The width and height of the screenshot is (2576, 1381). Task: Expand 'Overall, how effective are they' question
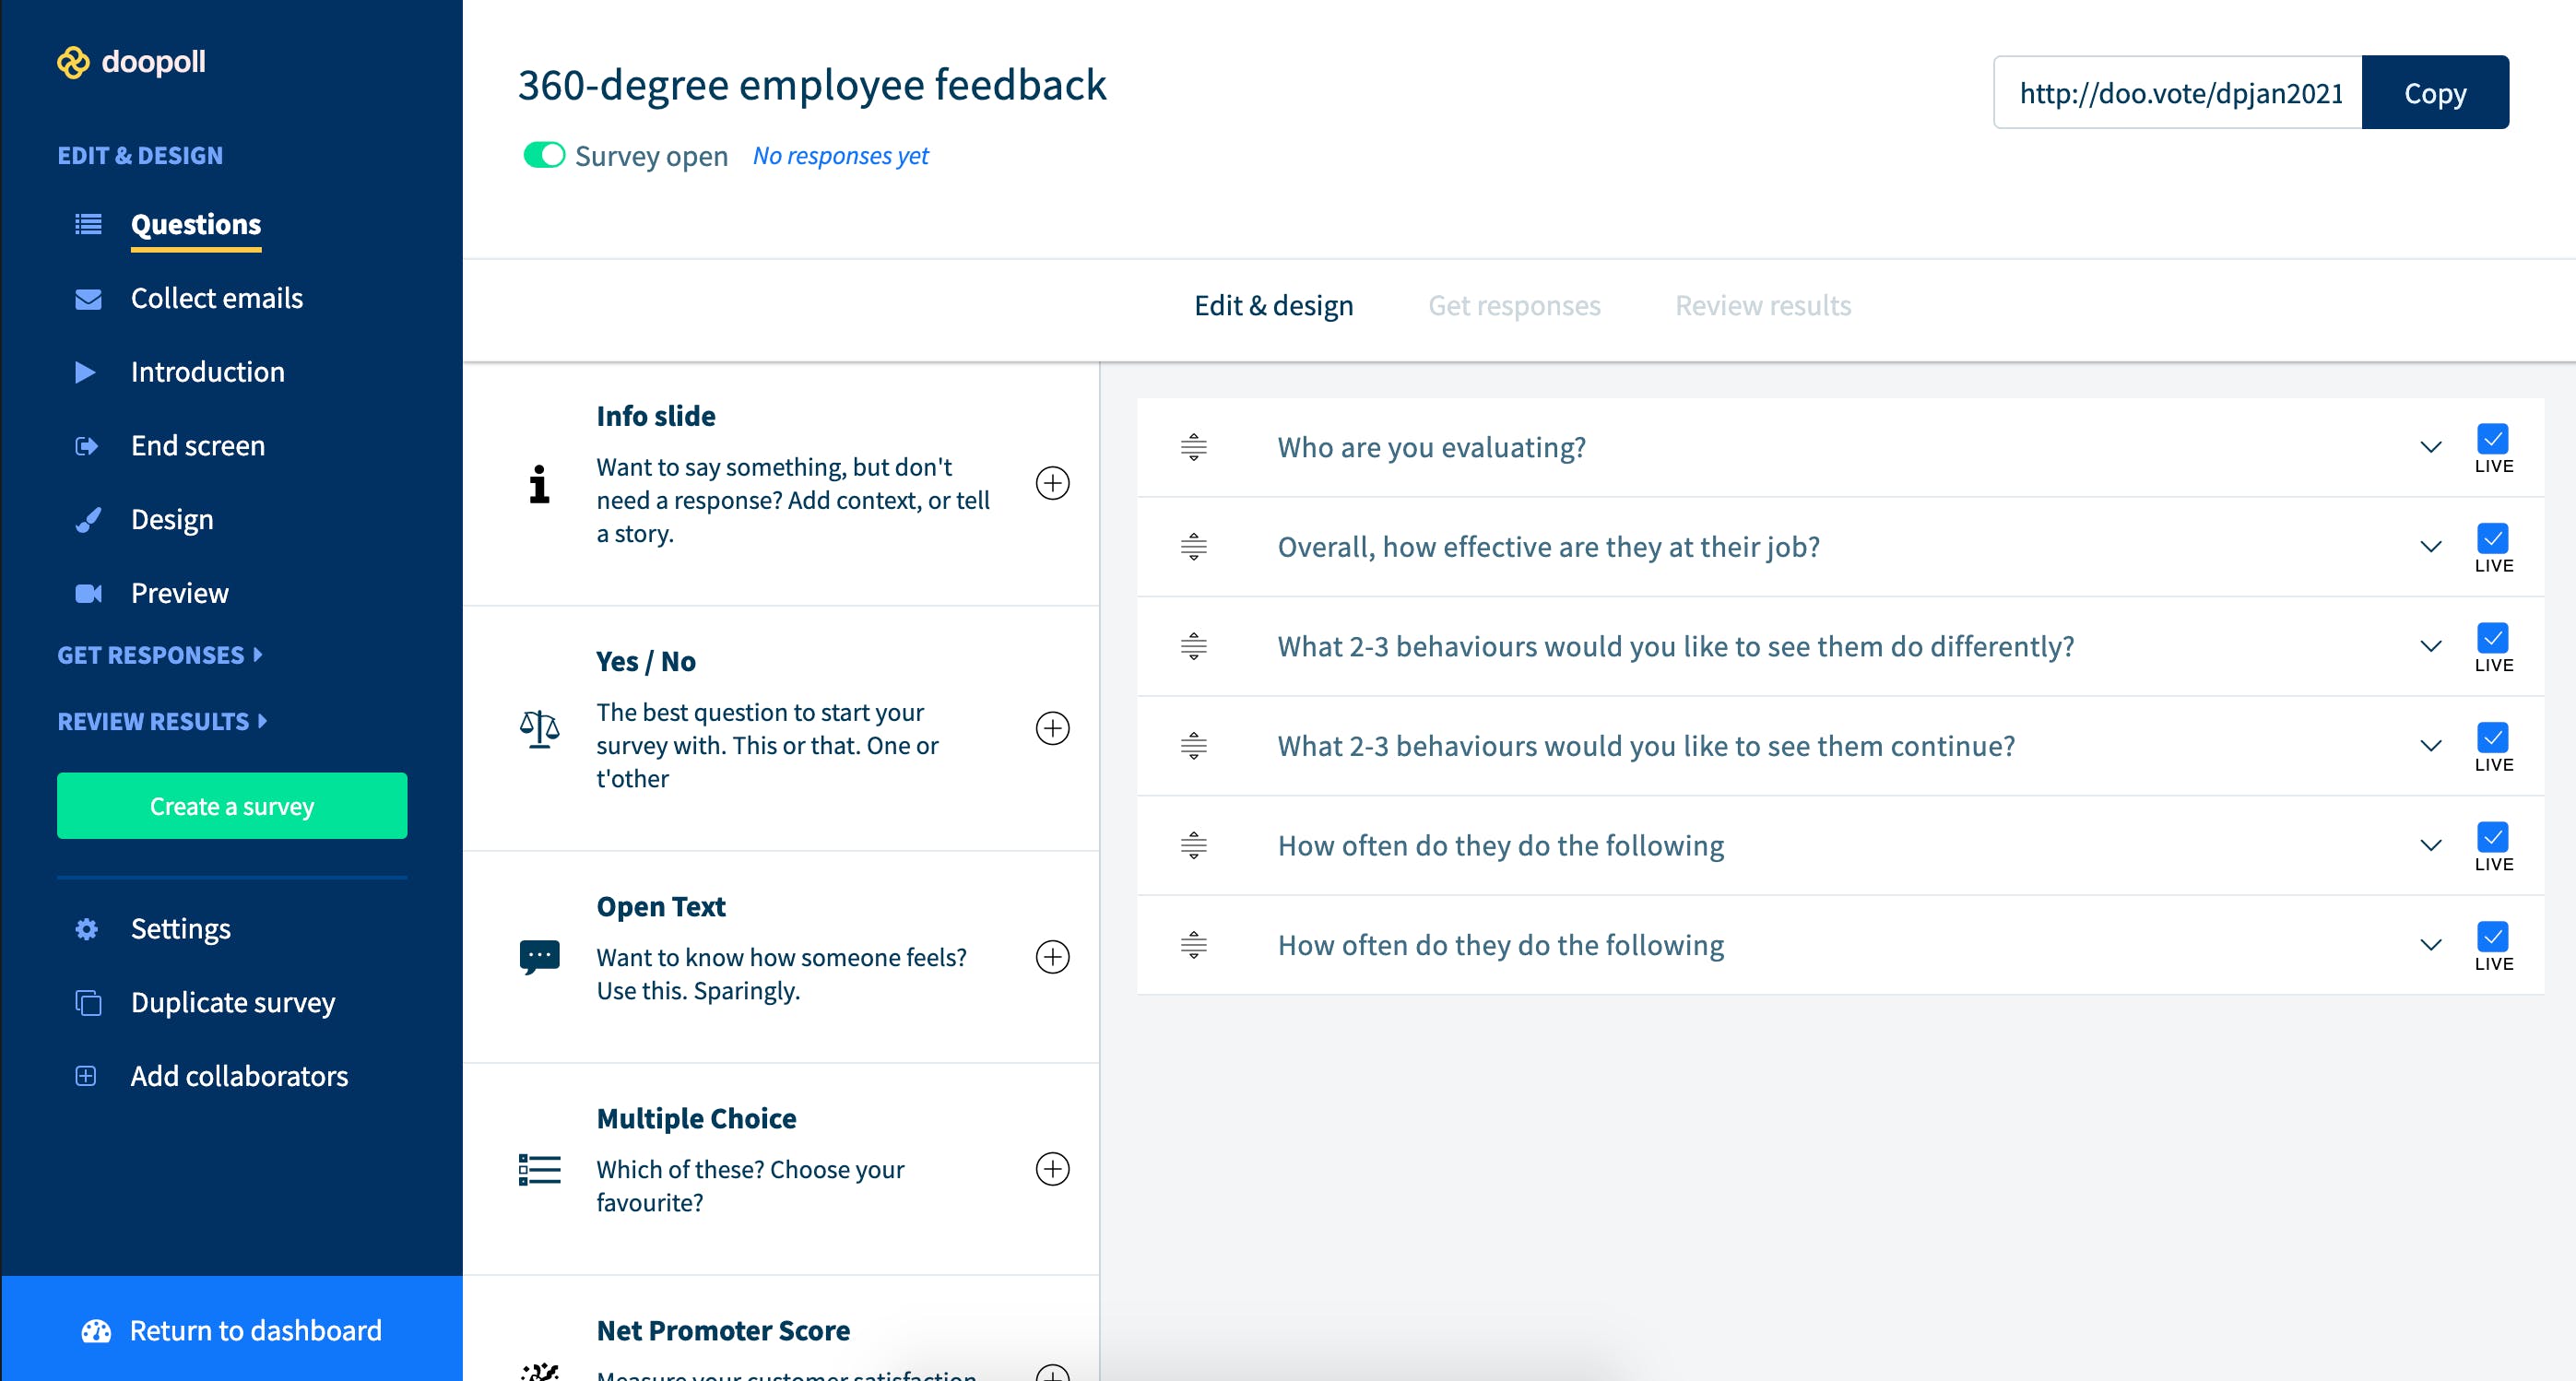click(2430, 547)
